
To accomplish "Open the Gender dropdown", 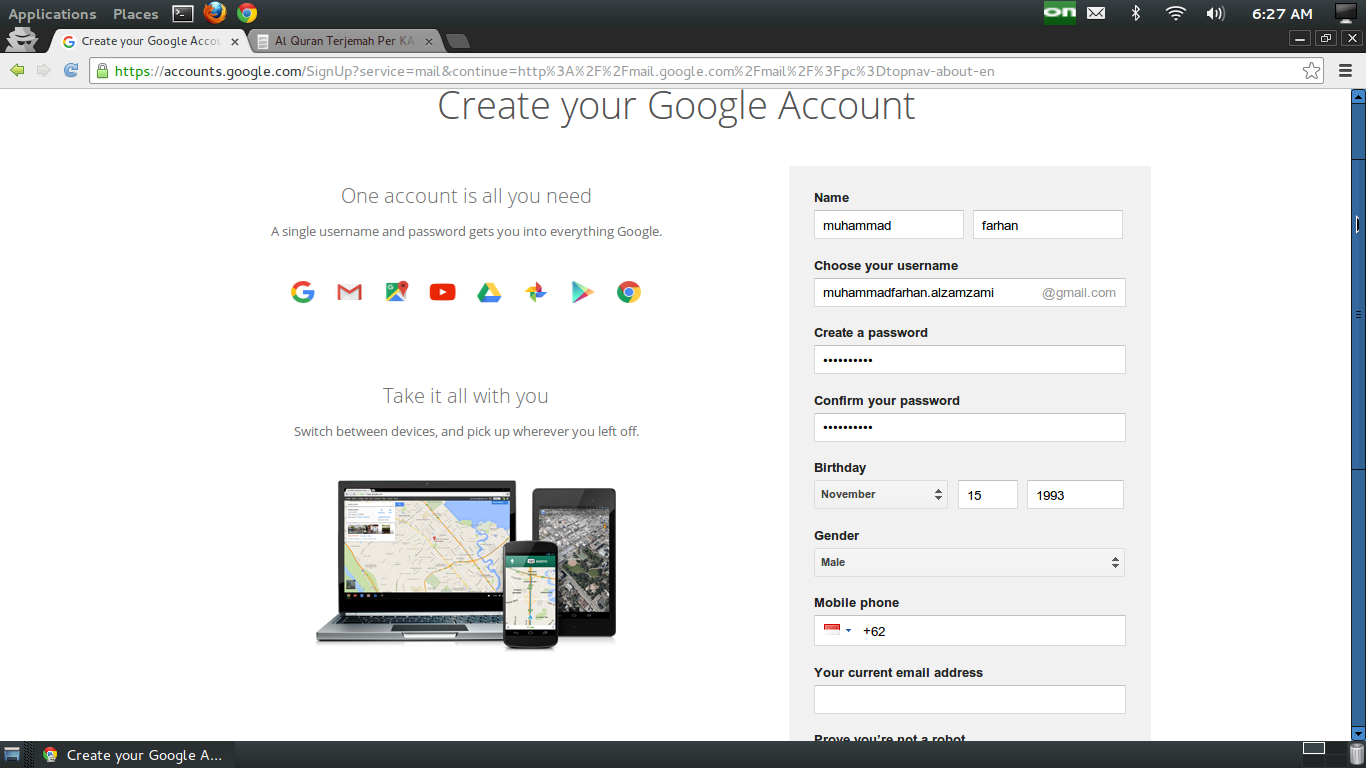I will click(x=969, y=562).
